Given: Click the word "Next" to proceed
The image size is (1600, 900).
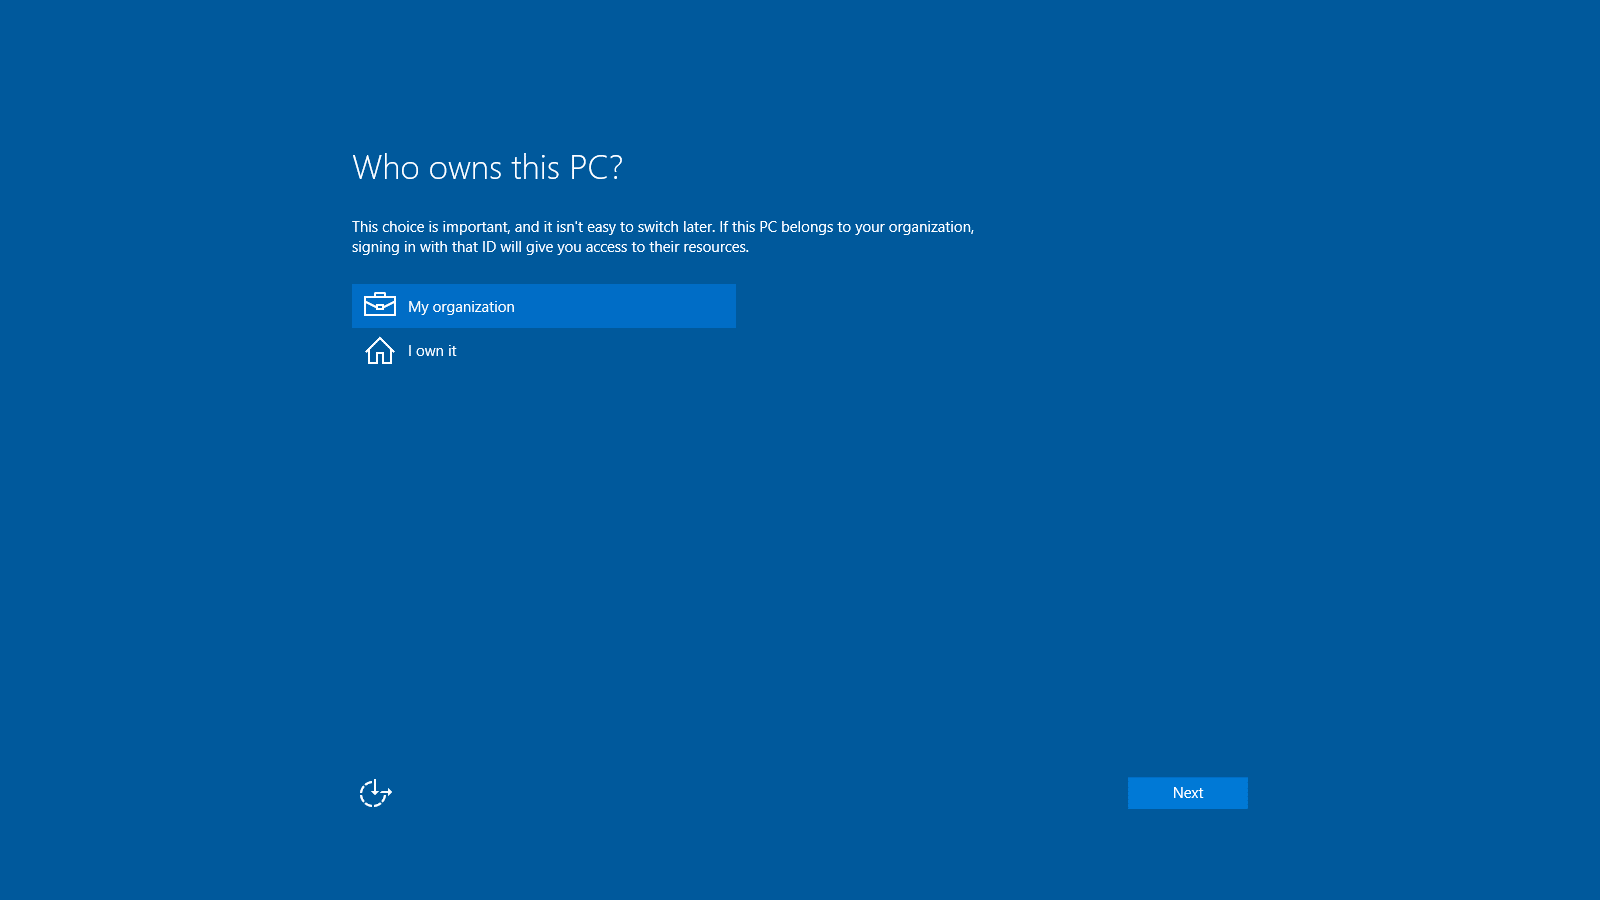Looking at the screenshot, I should (x=1188, y=793).
